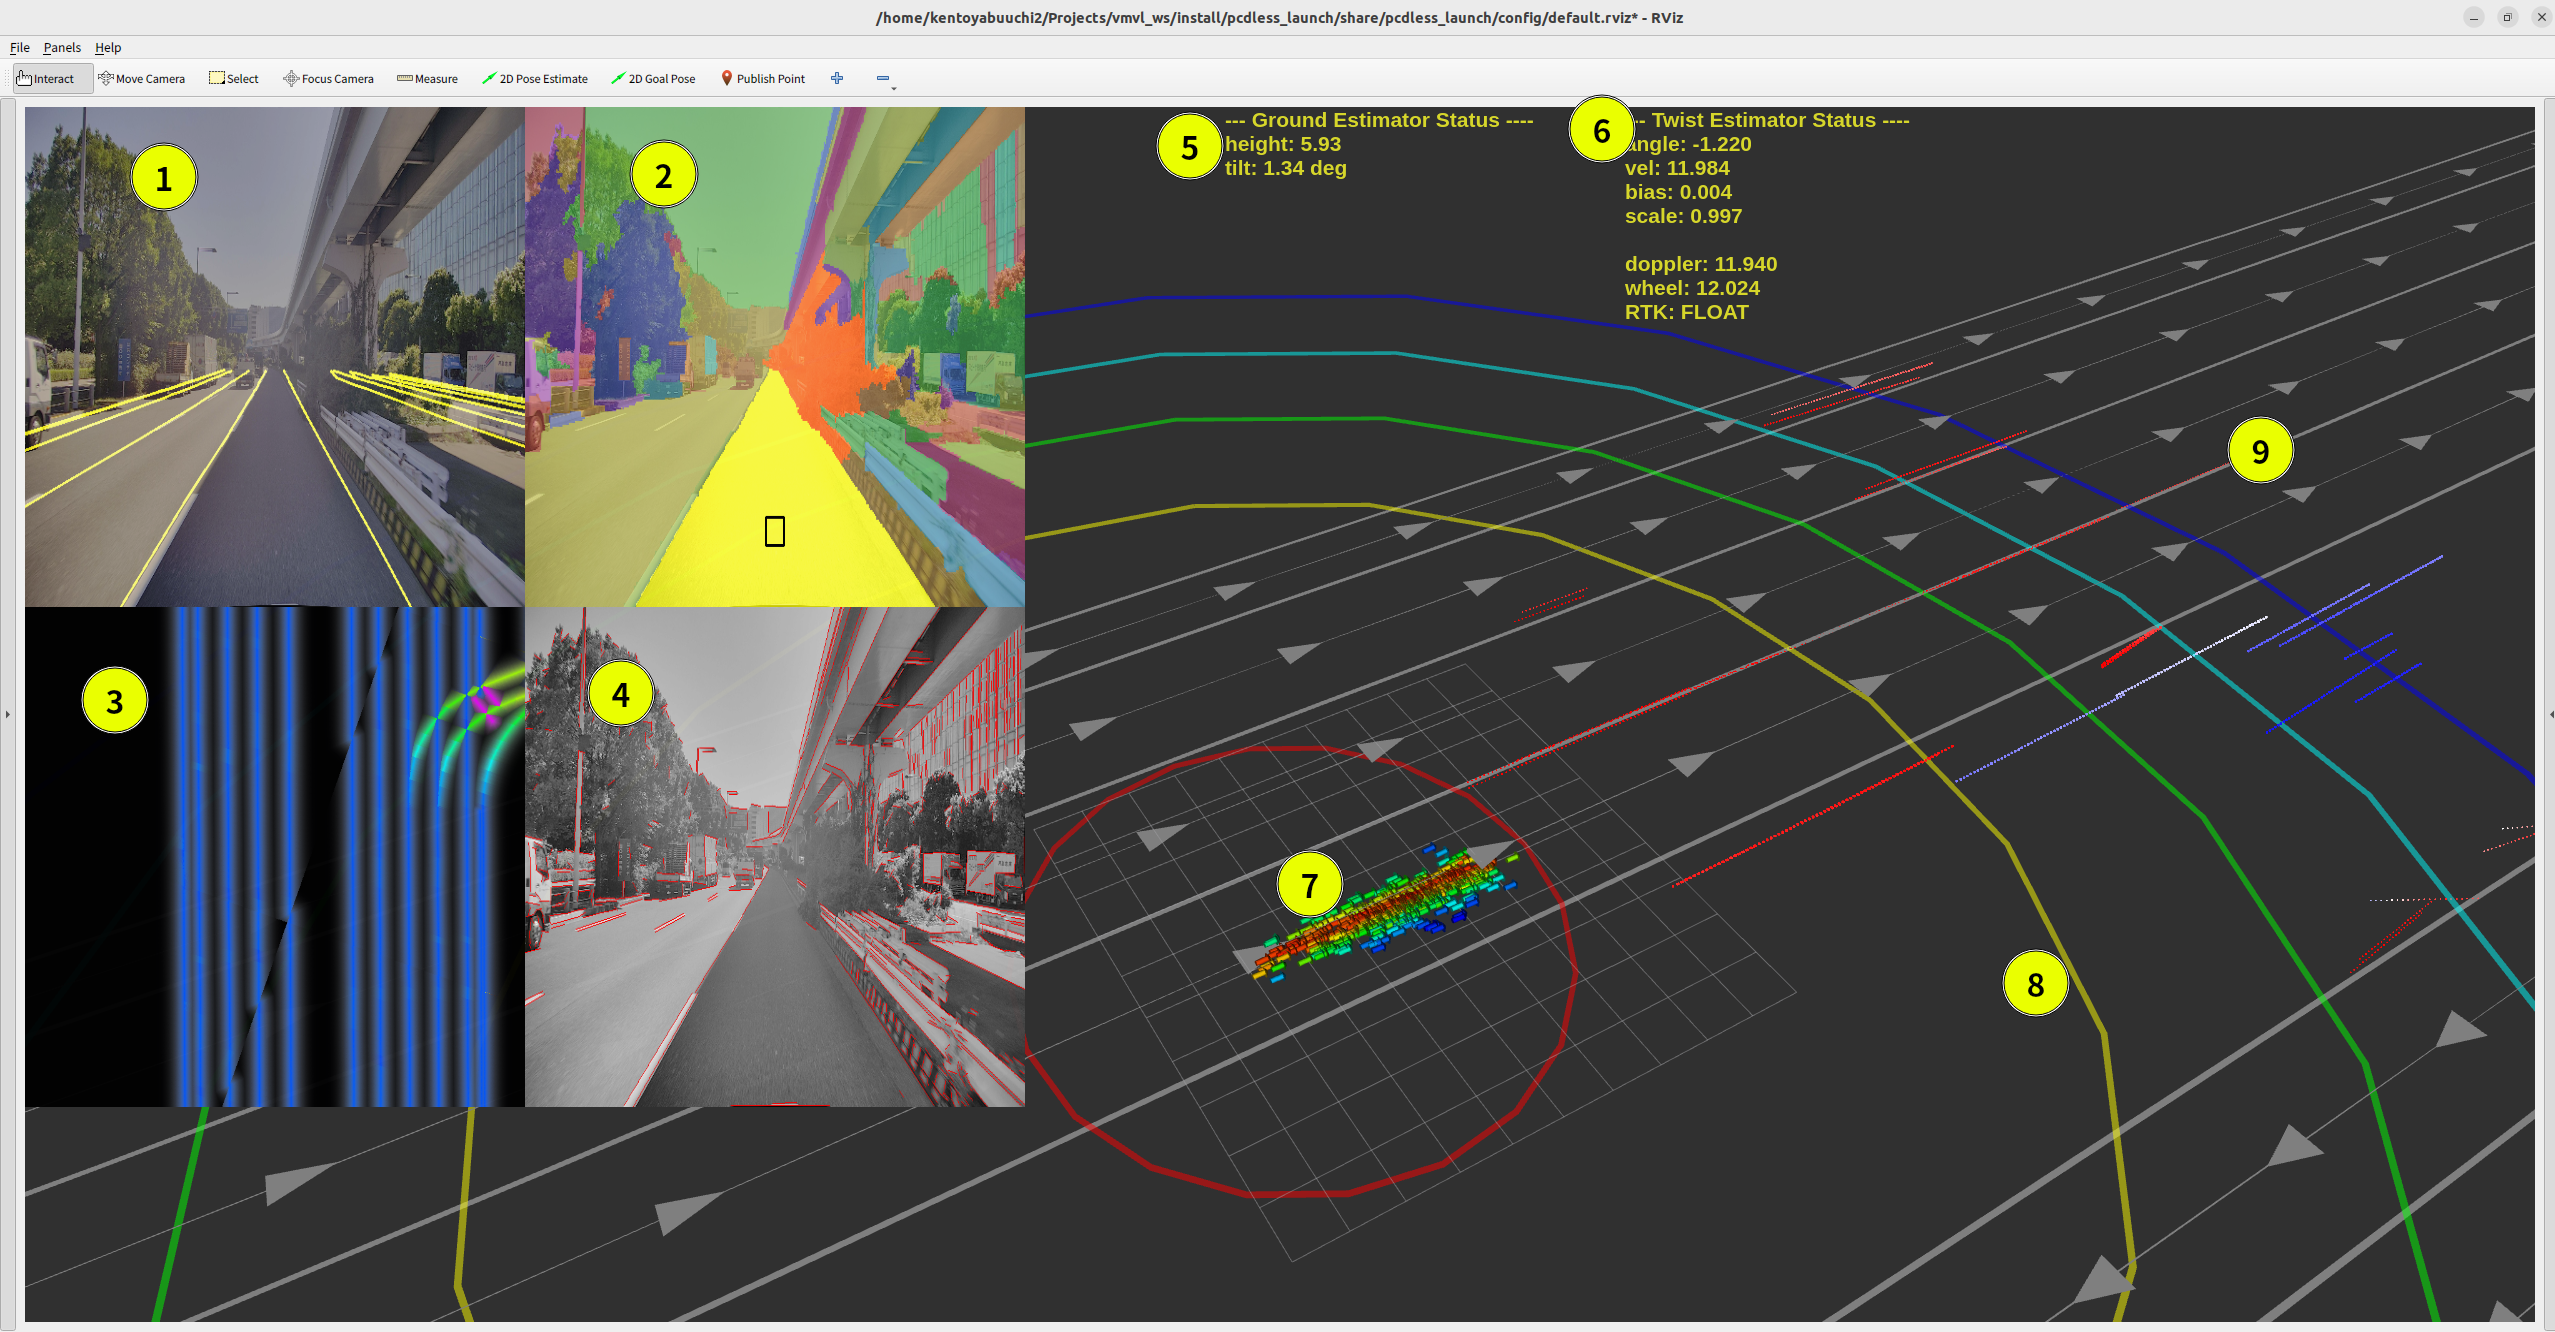Expand the collapsed left side panel handle
The width and height of the screenshot is (2555, 1332).
(x=7, y=714)
